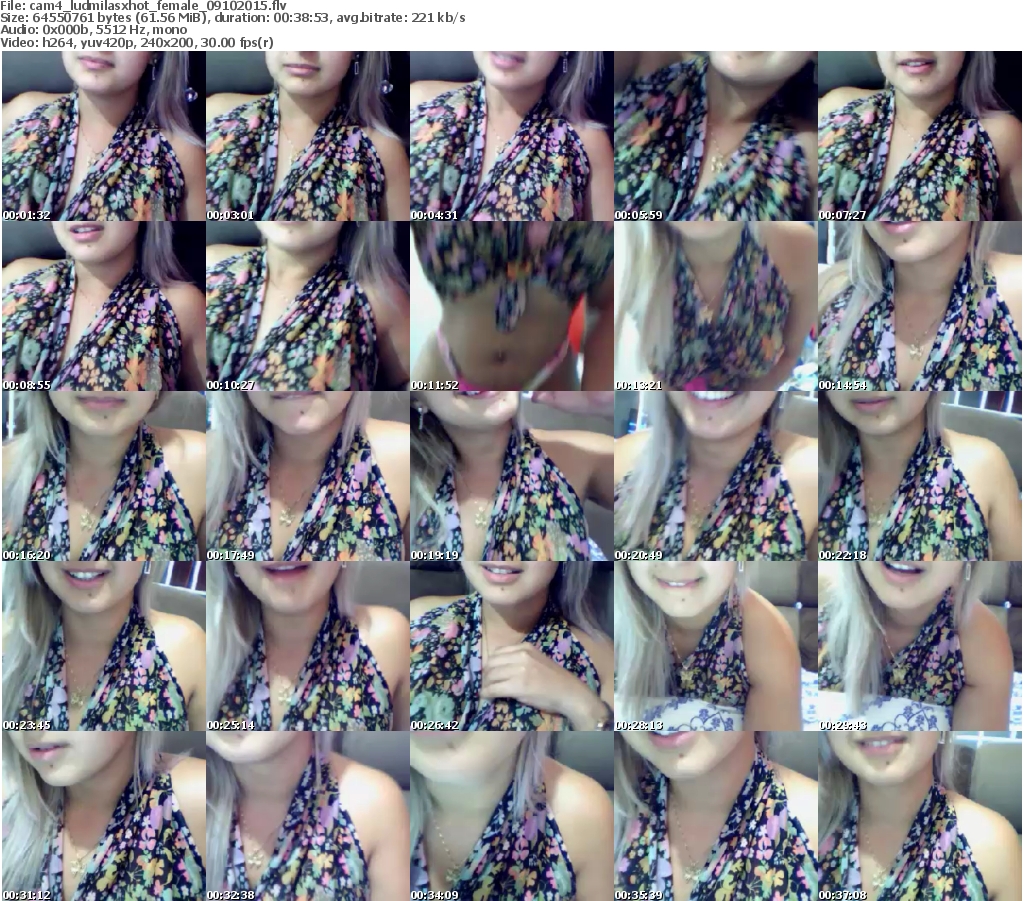Open the last frame, 00:37:08
This screenshot has width=1024, height=901.
coord(920,816)
